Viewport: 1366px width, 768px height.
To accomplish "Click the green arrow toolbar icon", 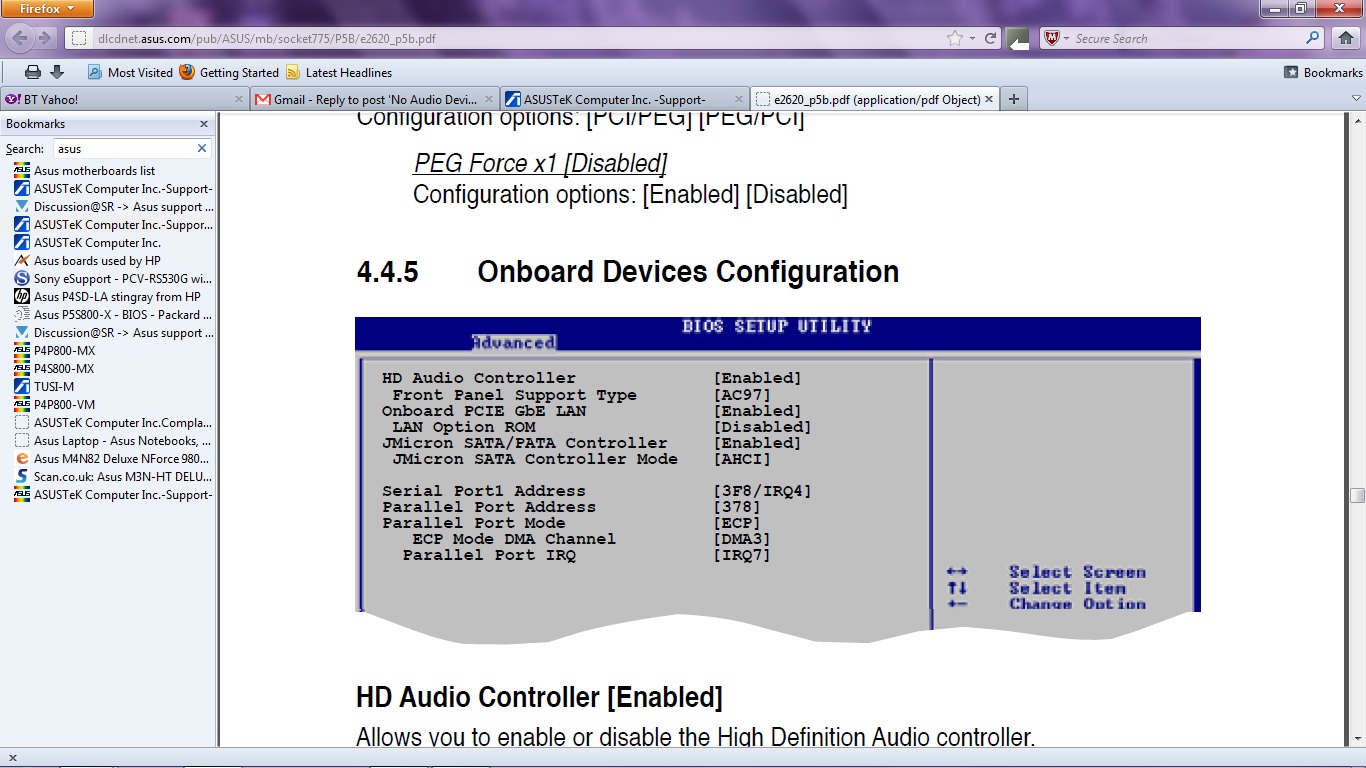I will (1018, 39).
